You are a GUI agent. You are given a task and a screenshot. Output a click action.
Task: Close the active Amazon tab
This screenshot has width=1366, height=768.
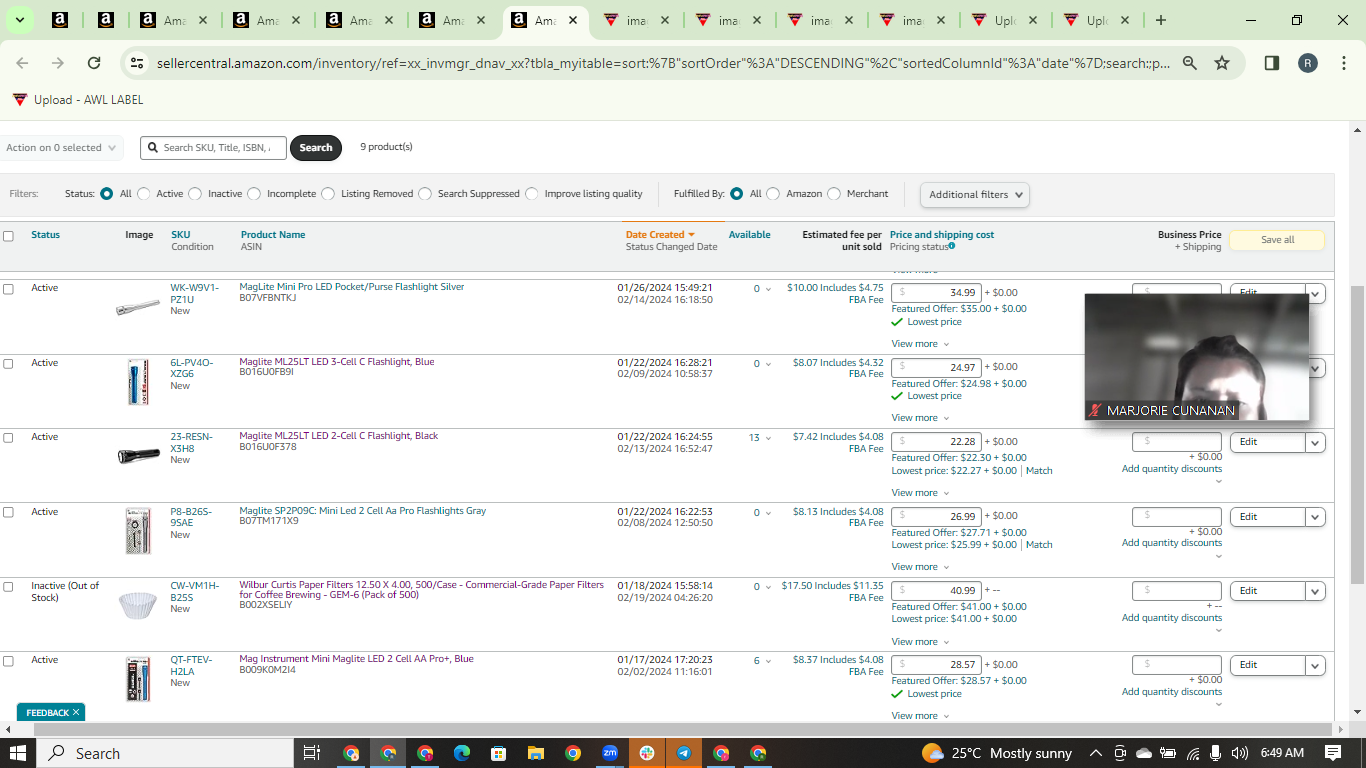pyautogui.click(x=573, y=20)
